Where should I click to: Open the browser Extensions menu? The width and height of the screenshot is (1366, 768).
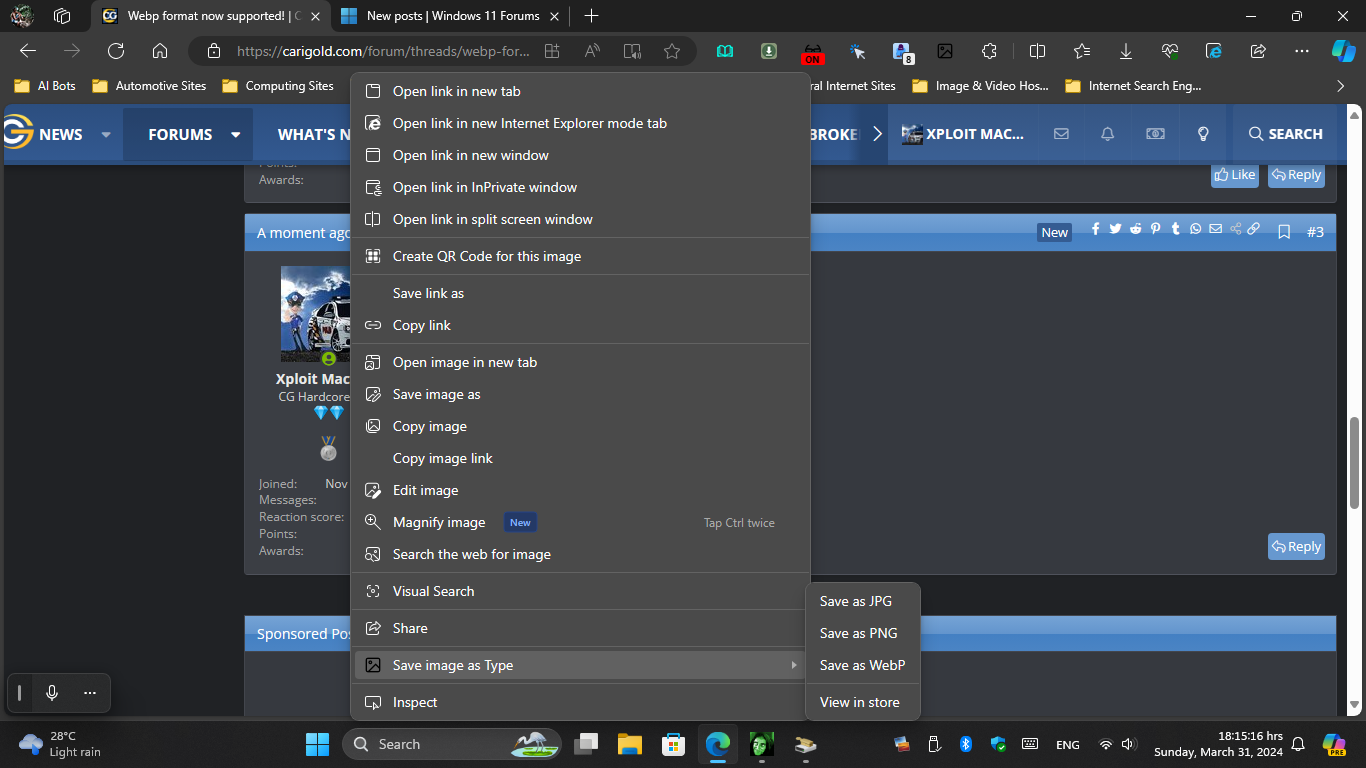(x=990, y=51)
